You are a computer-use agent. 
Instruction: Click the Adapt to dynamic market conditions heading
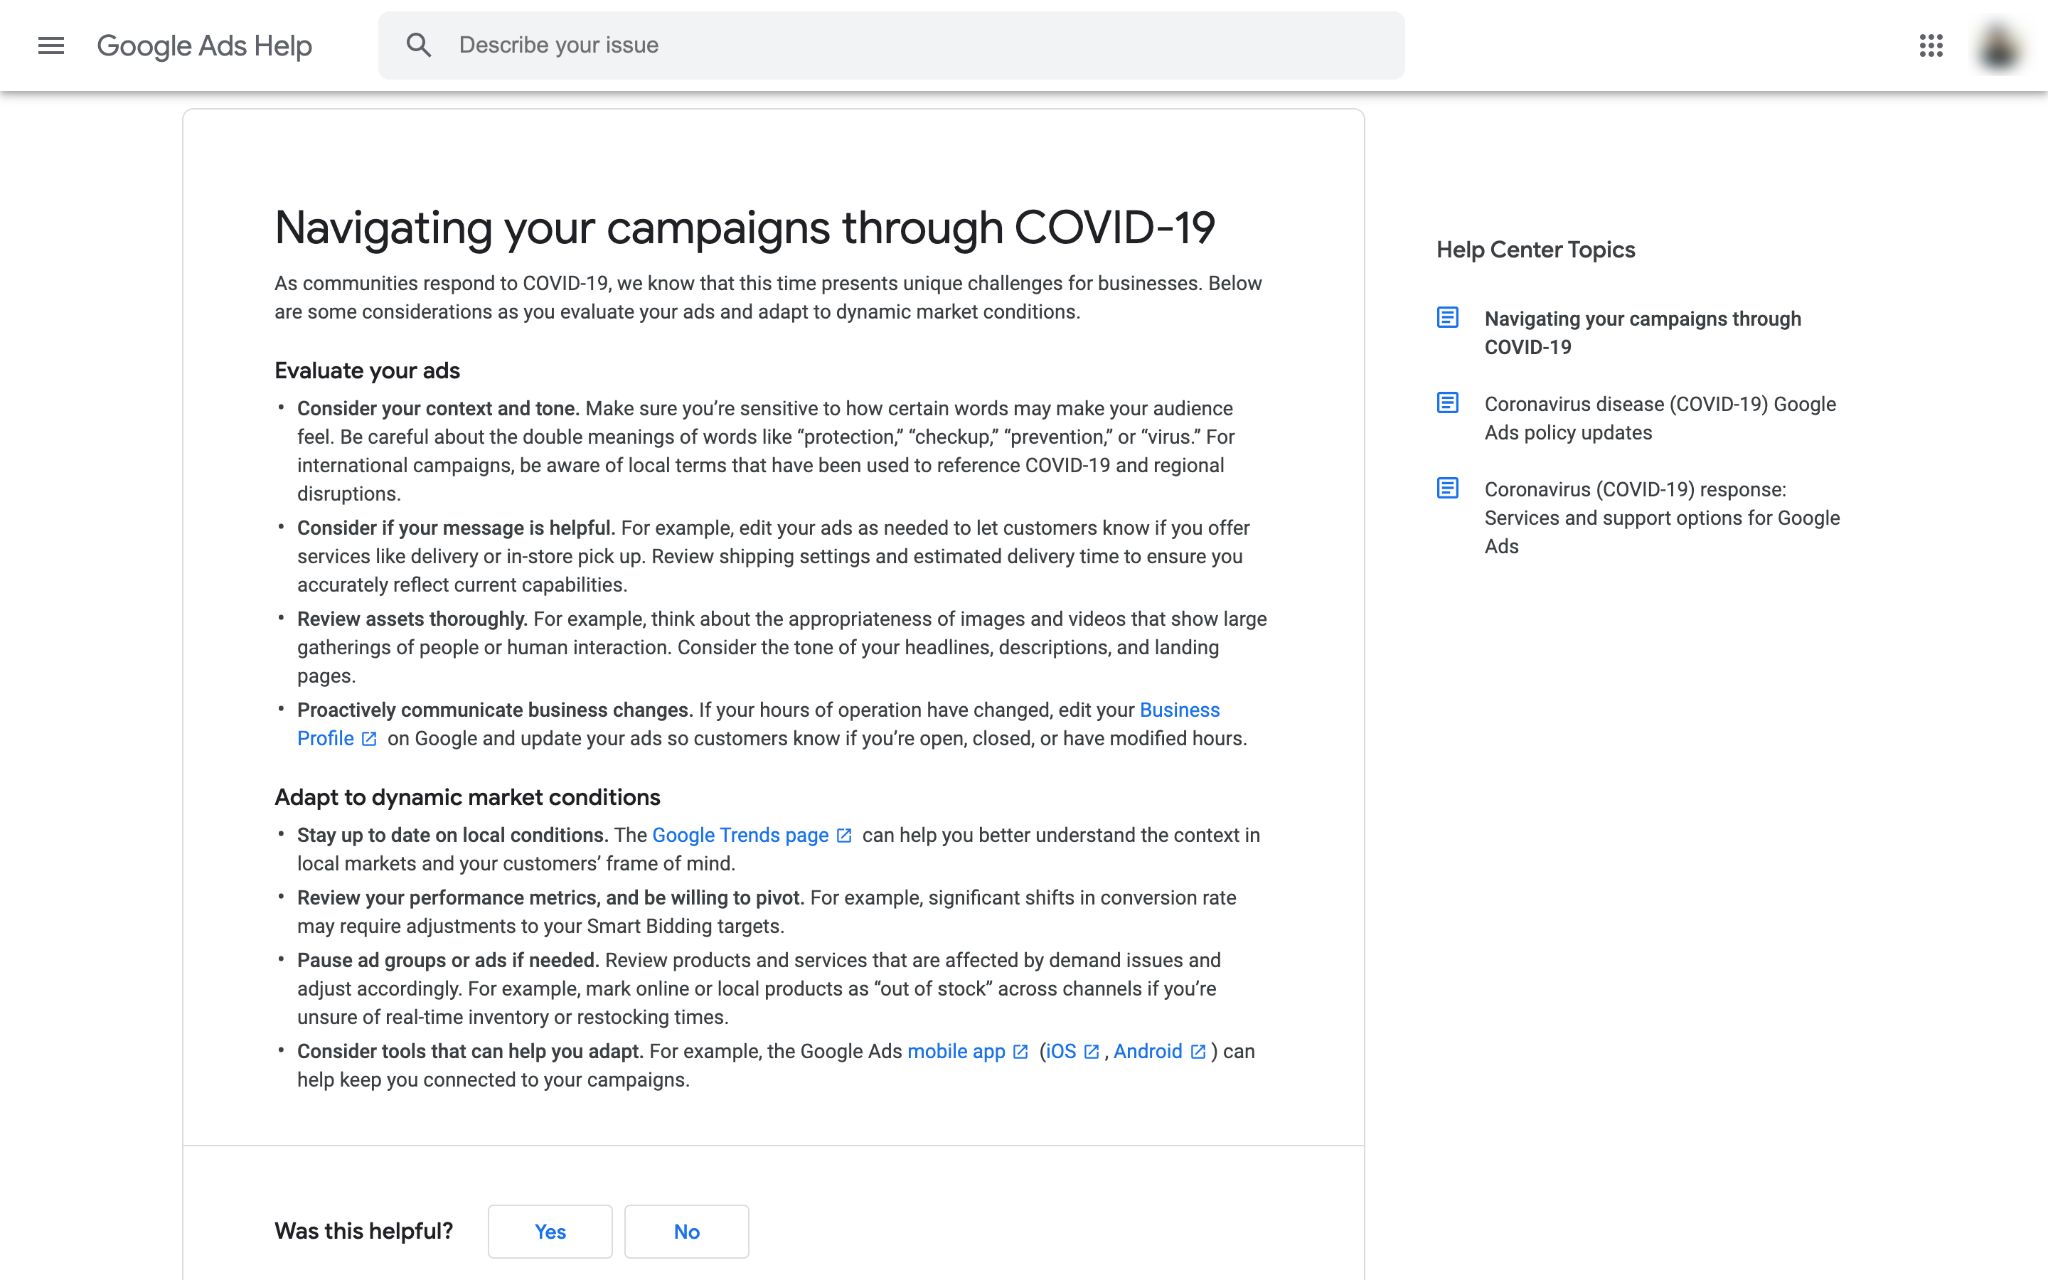(467, 797)
